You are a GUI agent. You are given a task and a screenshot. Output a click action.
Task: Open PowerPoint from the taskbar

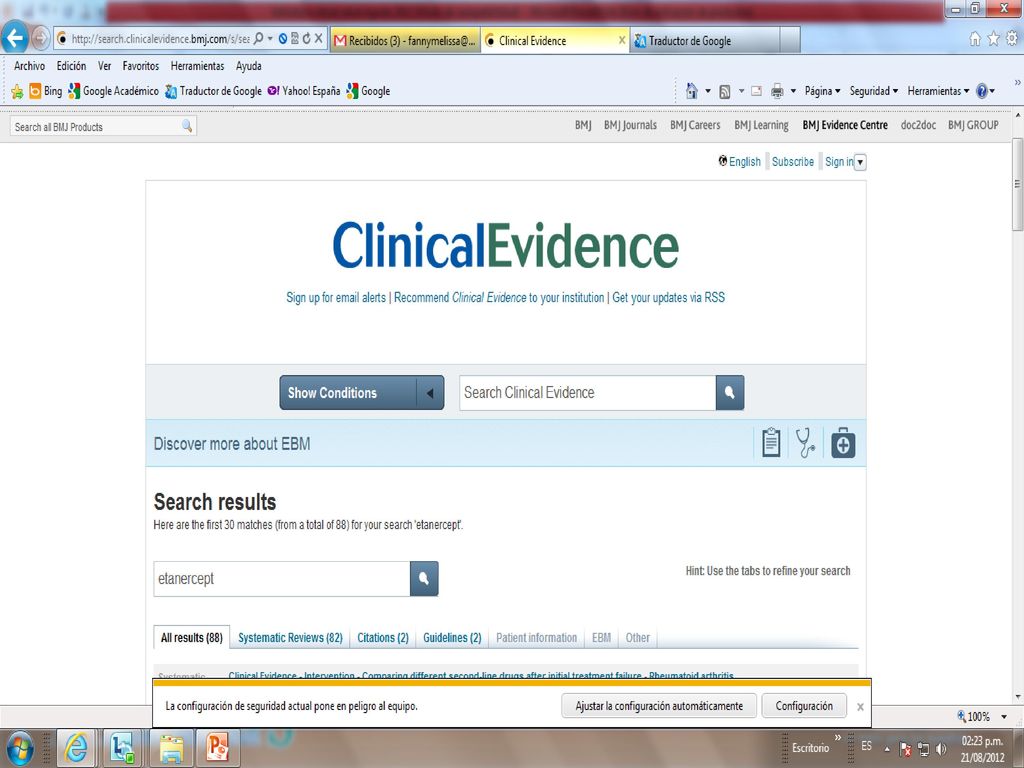coord(217,748)
